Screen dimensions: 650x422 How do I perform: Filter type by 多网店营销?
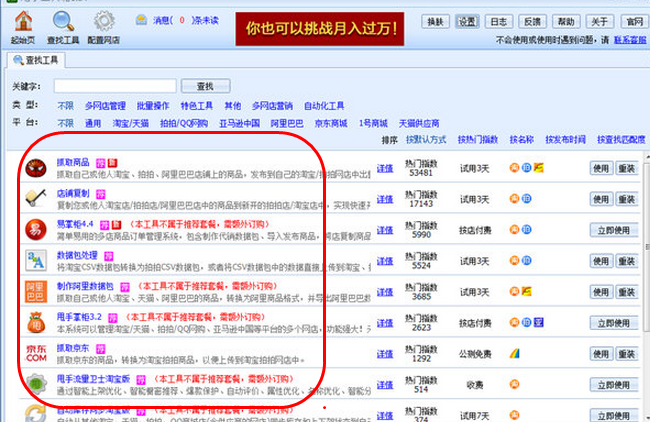point(272,106)
